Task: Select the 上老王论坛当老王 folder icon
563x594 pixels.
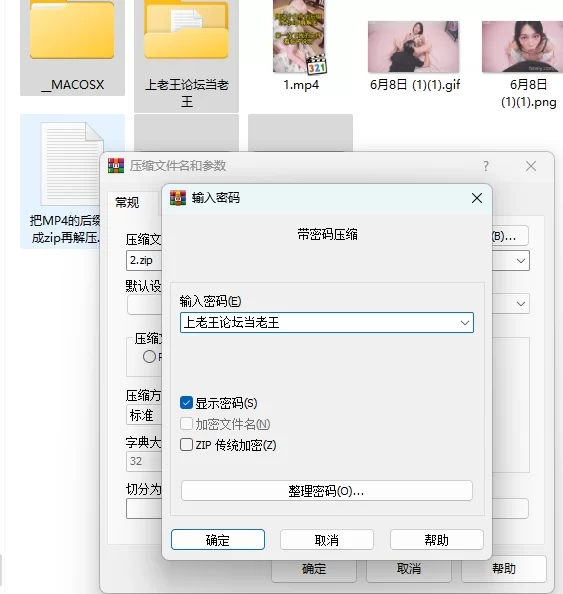Action: tap(186, 30)
